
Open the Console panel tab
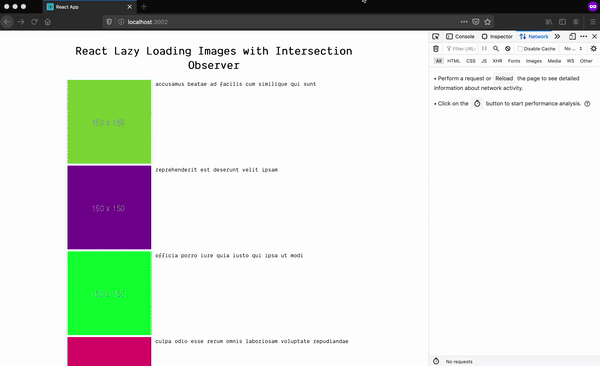click(x=460, y=36)
